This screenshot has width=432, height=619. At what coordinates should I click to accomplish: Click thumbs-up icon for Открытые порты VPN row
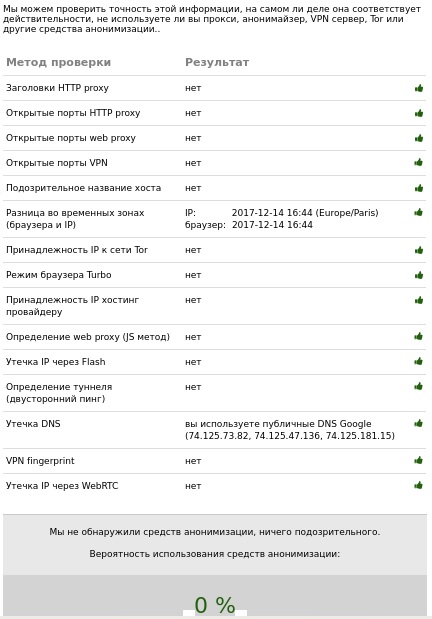pos(419,162)
